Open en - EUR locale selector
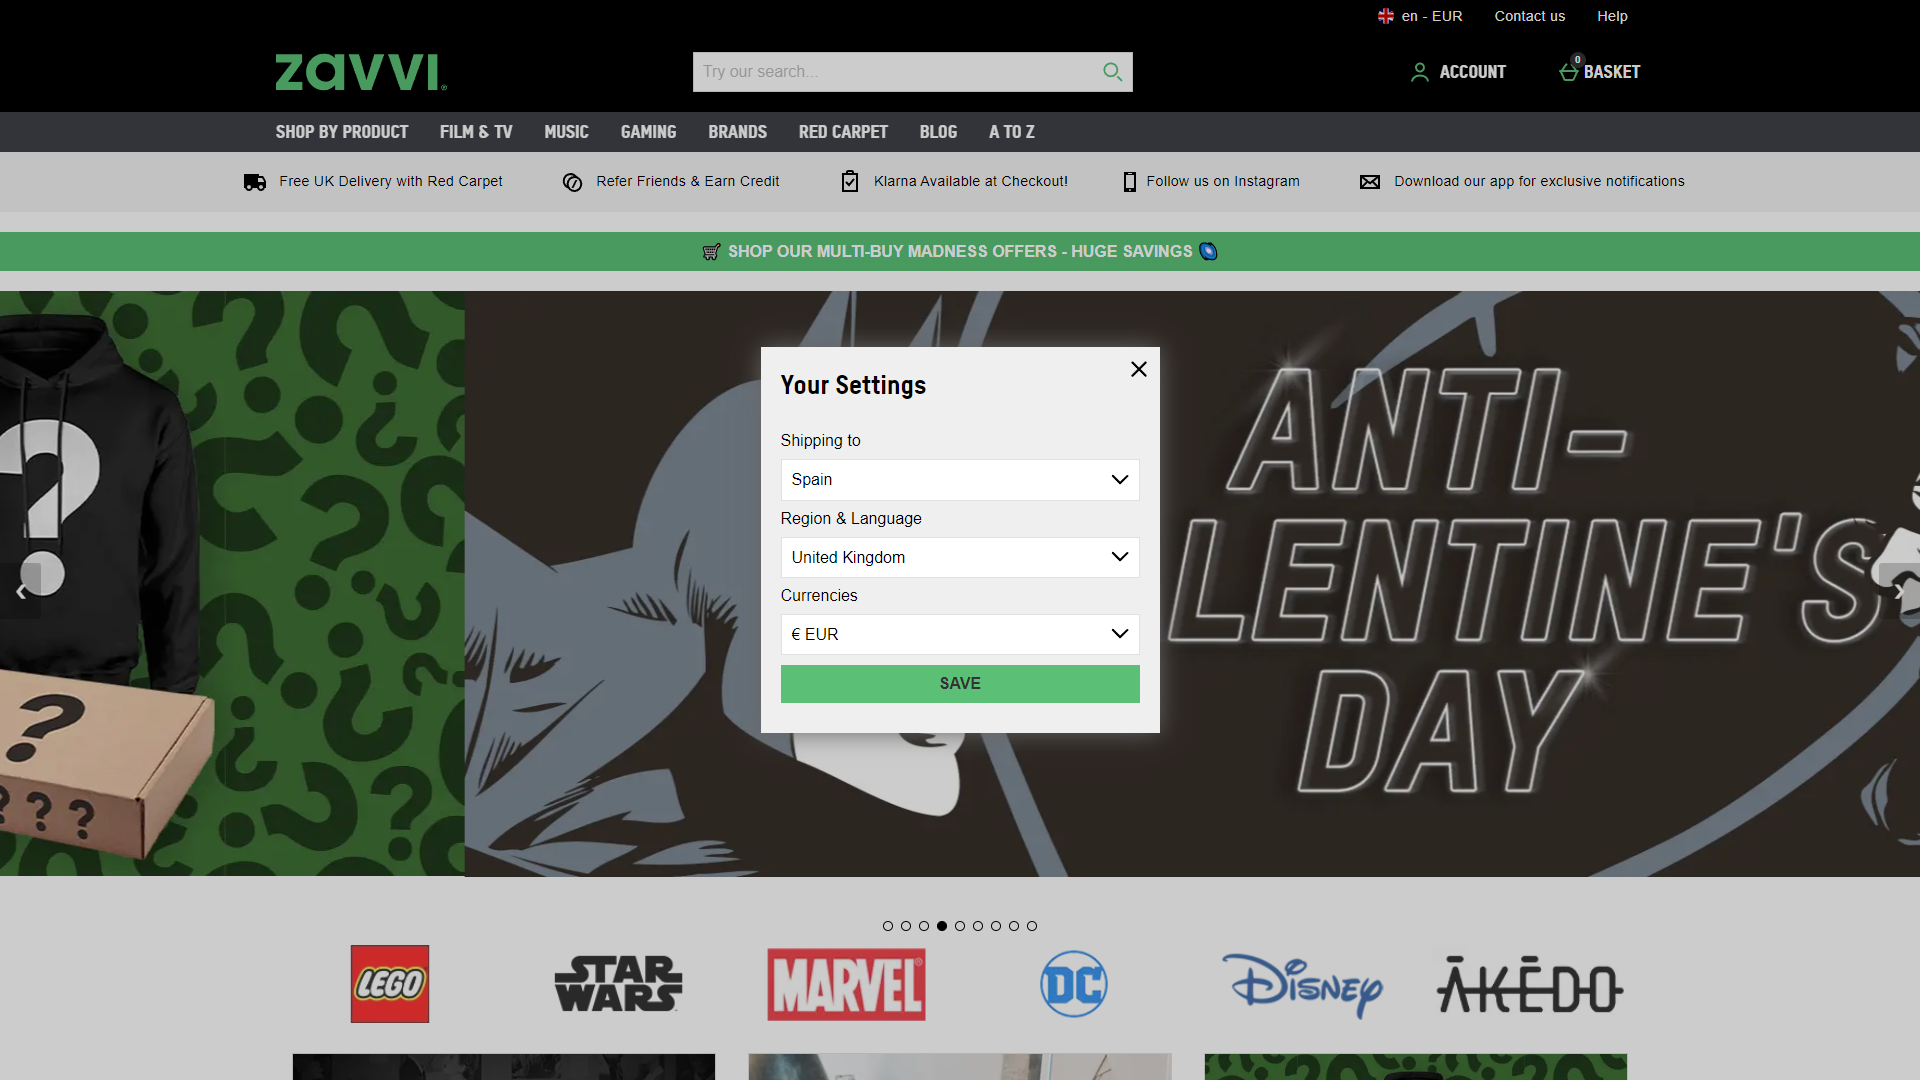 tap(1420, 16)
